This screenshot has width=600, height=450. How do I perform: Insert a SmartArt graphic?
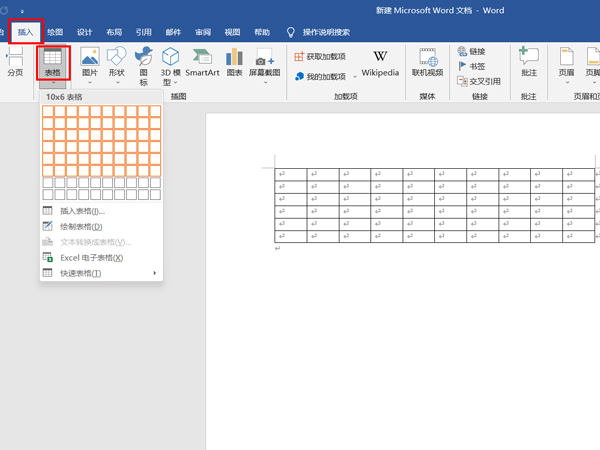point(202,63)
